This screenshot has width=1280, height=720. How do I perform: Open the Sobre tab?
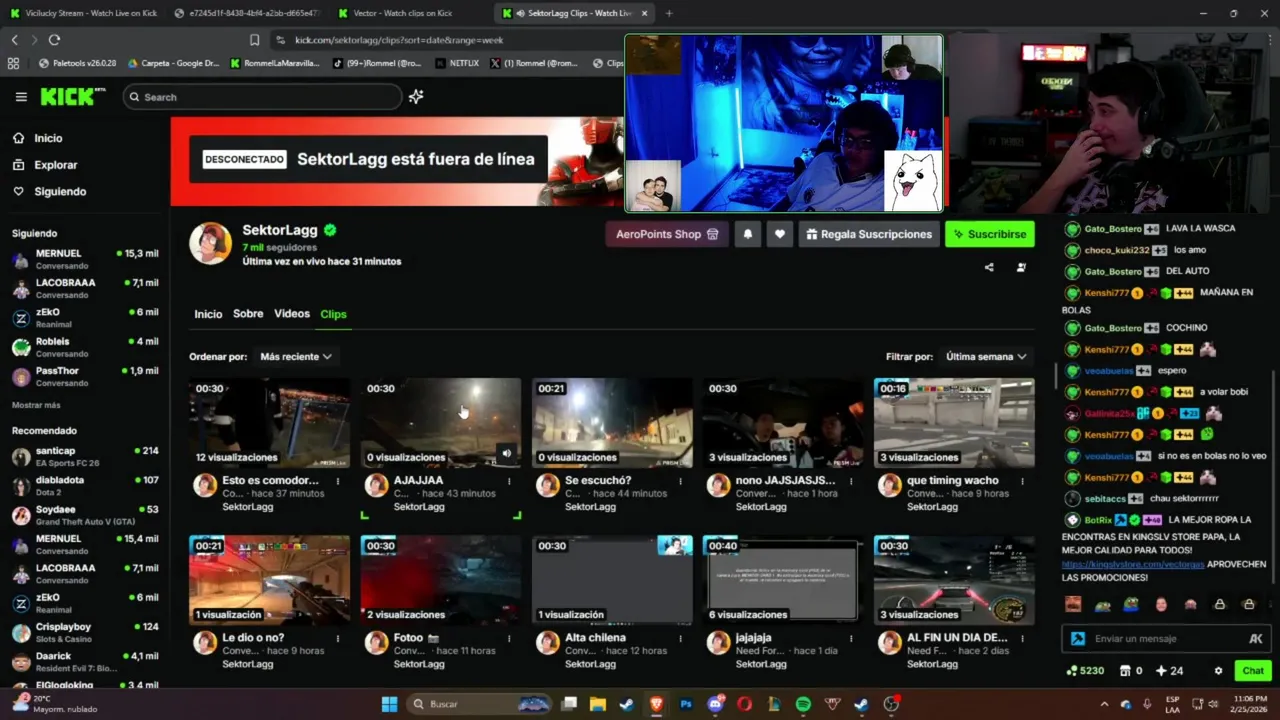point(248,314)
